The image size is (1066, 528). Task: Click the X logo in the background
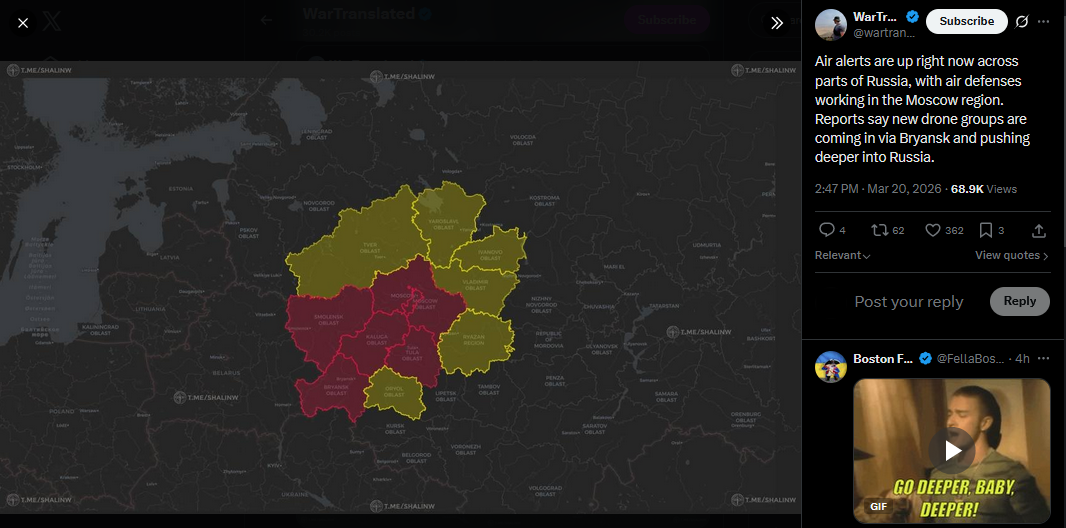[54, 21]
